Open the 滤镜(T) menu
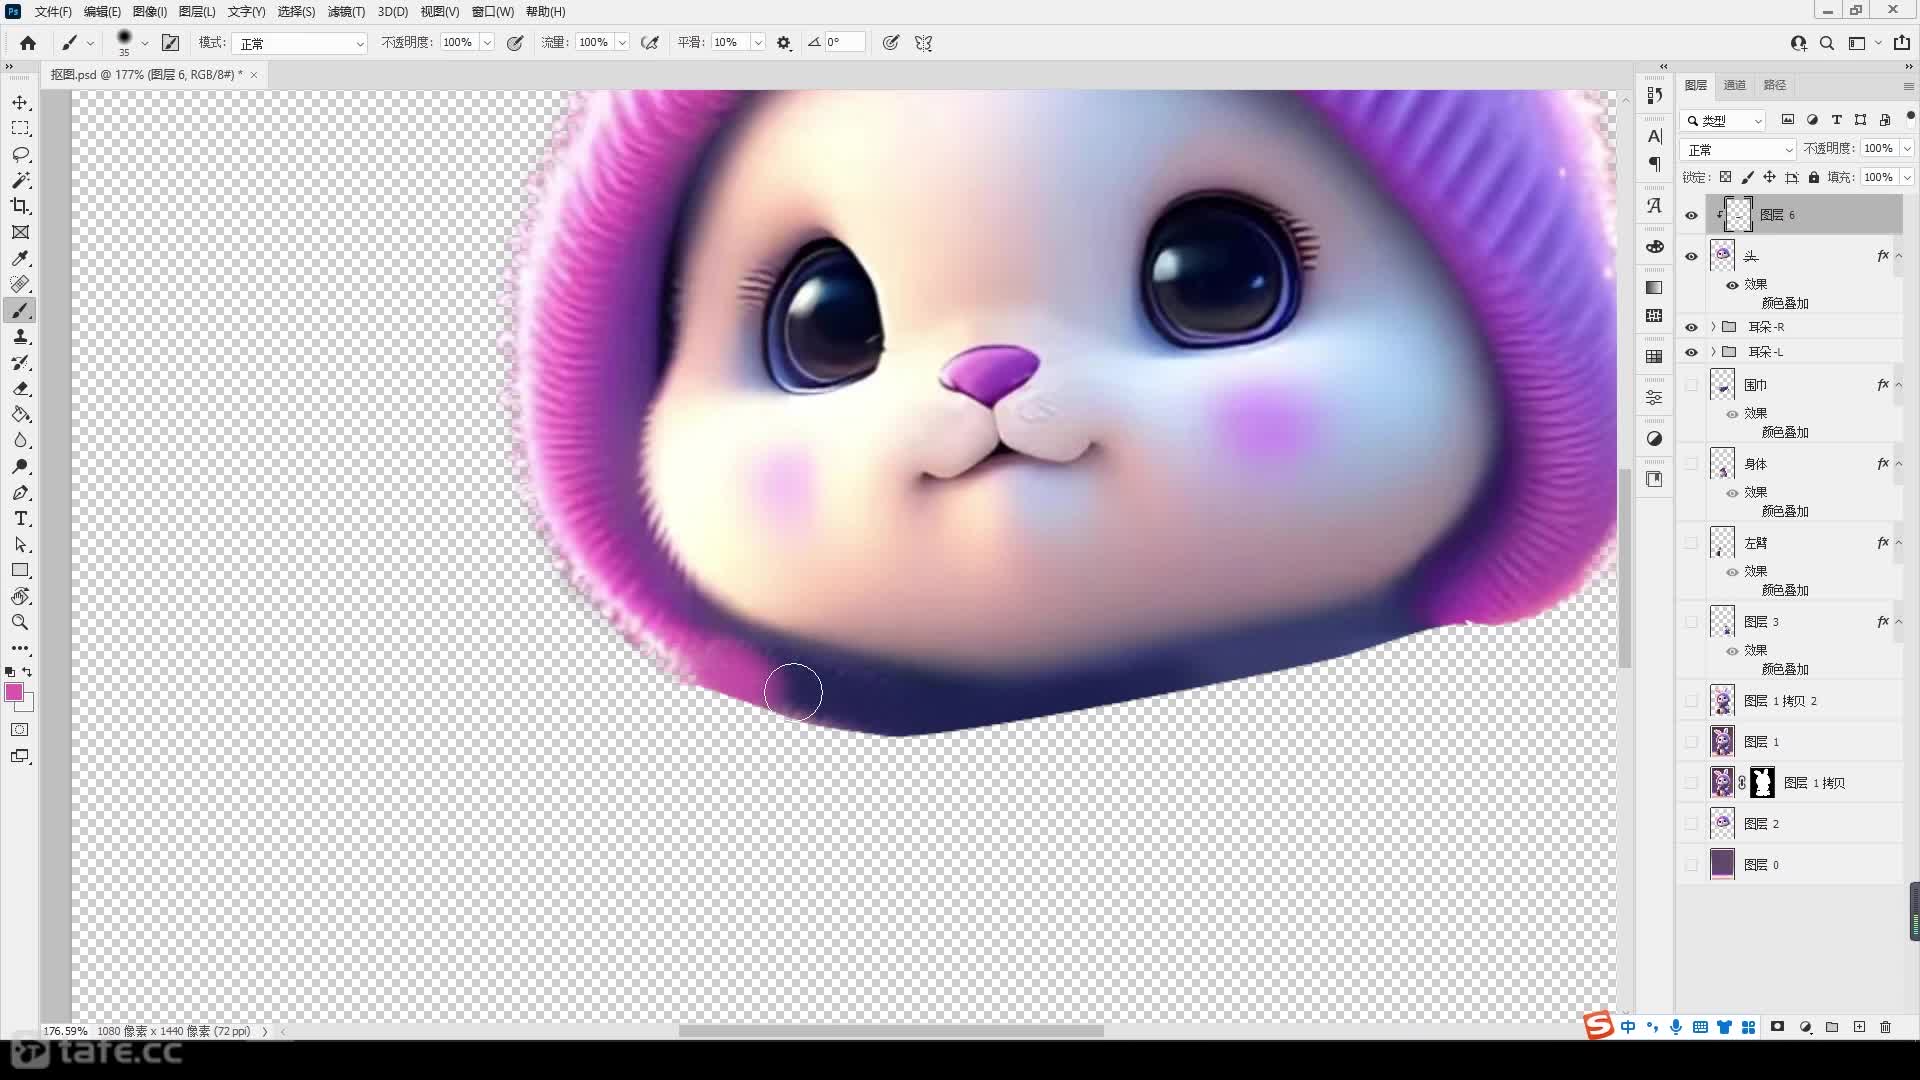Screen dimensions: 1920x1080 [346, 12]
